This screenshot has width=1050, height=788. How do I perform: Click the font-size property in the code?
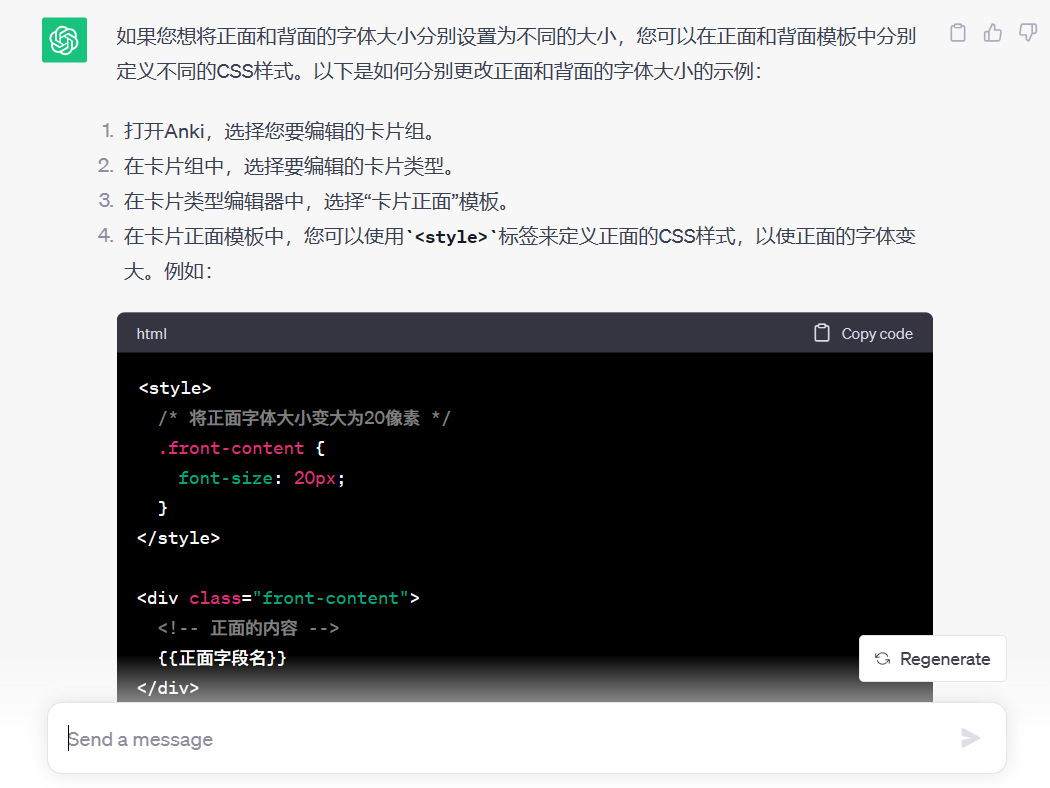[225, 478]
